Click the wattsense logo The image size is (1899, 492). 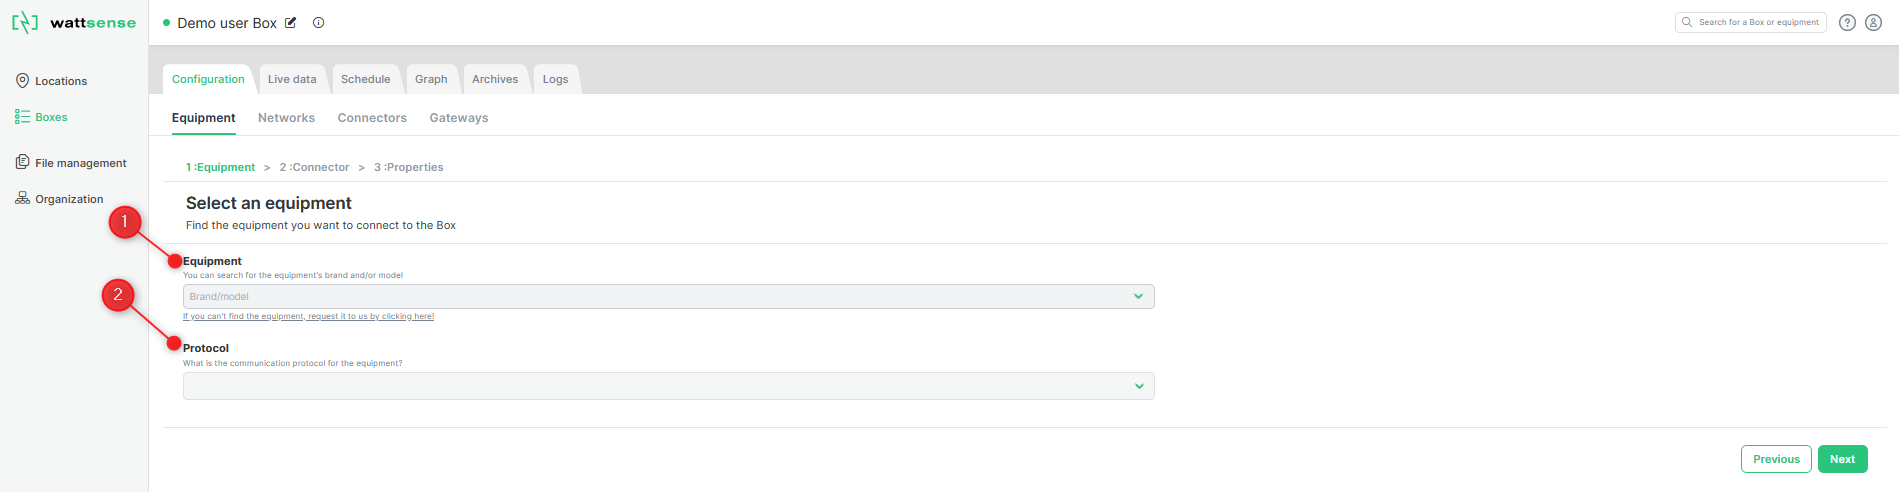74,22
